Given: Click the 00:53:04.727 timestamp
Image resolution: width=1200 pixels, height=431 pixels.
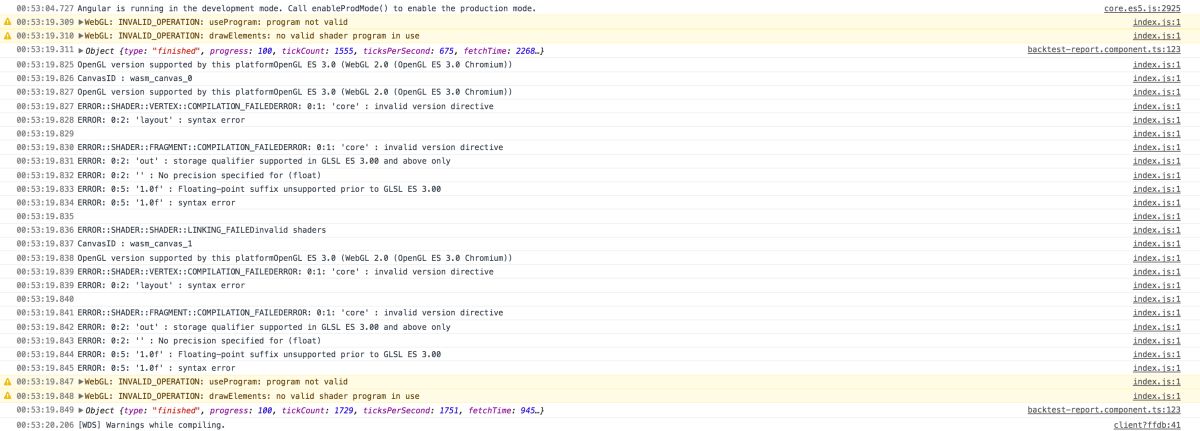Looking at the screenshot, I should [x=45, y=8].
